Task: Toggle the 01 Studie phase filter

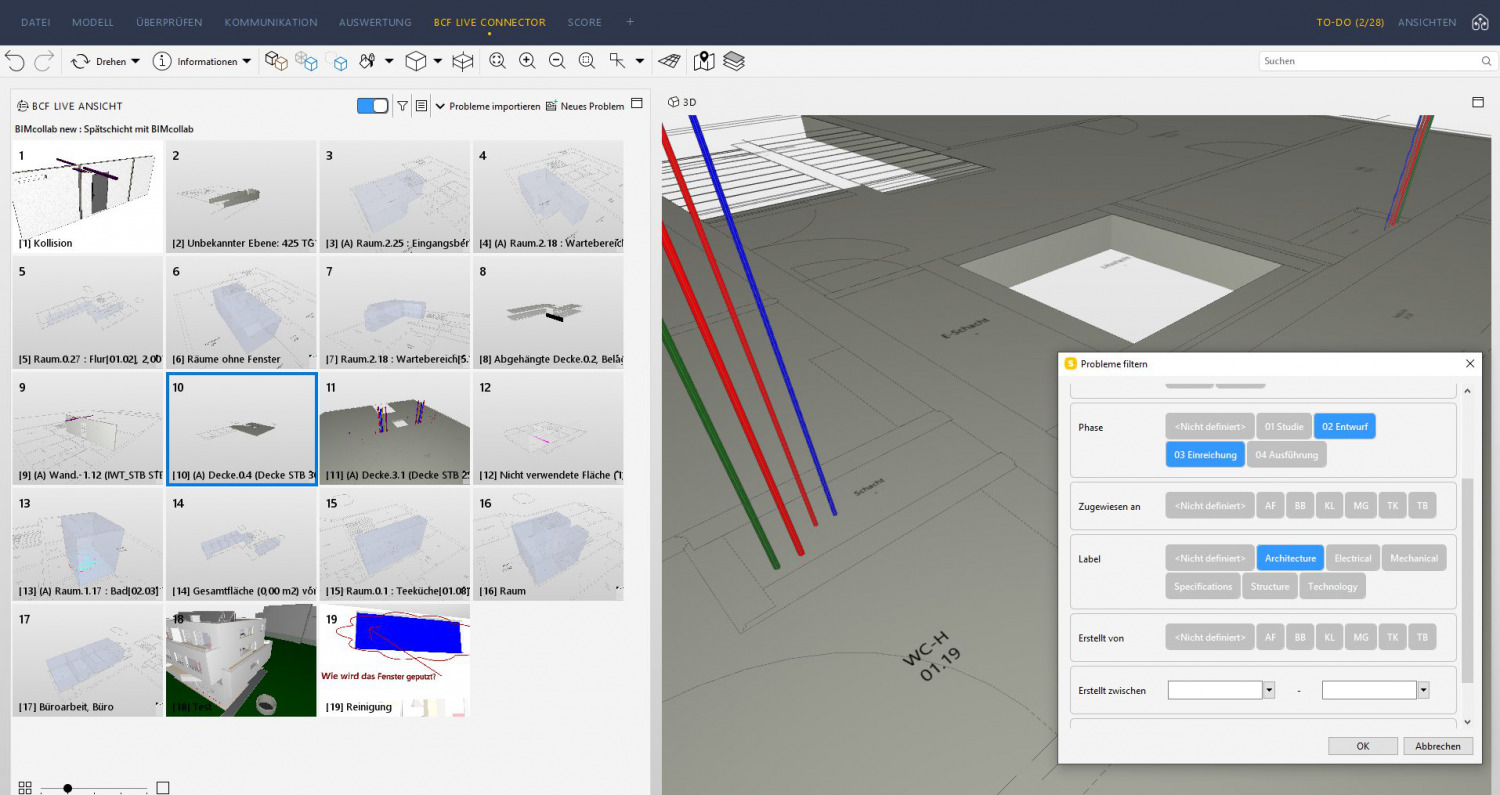Action: (x=1283, y=427)
